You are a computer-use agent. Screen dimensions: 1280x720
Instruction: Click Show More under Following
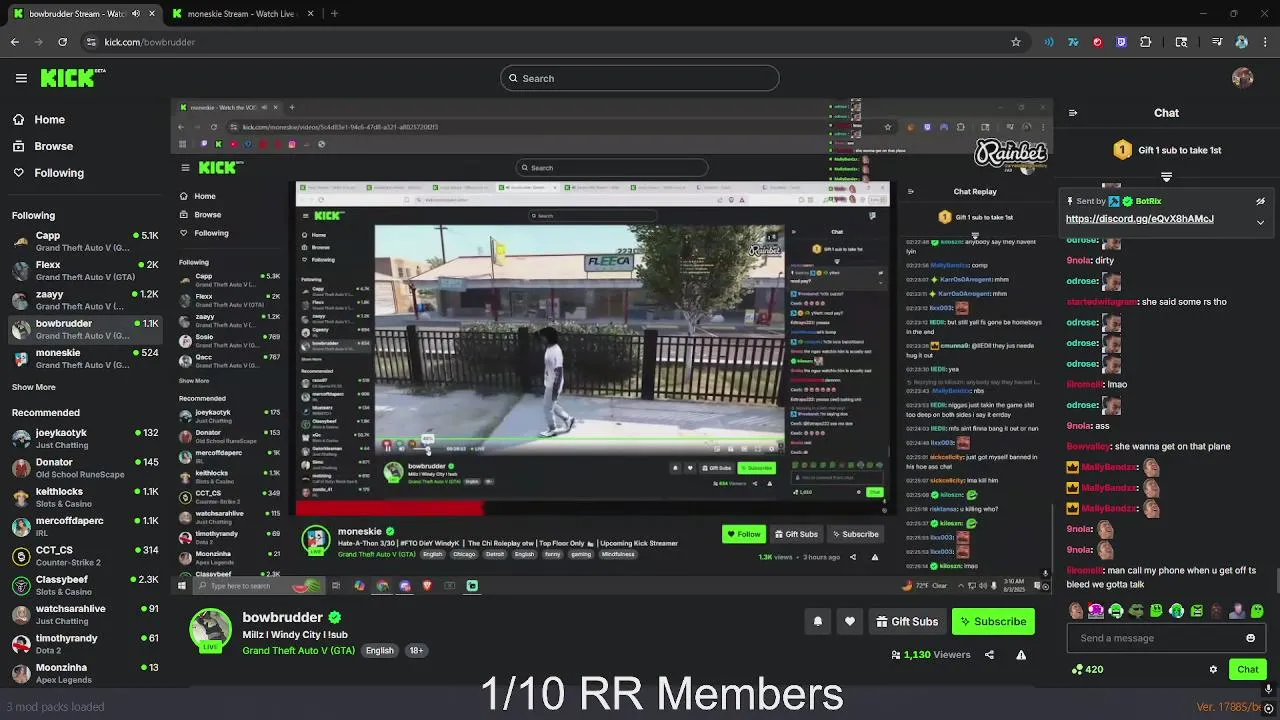(x=34, y=387)
